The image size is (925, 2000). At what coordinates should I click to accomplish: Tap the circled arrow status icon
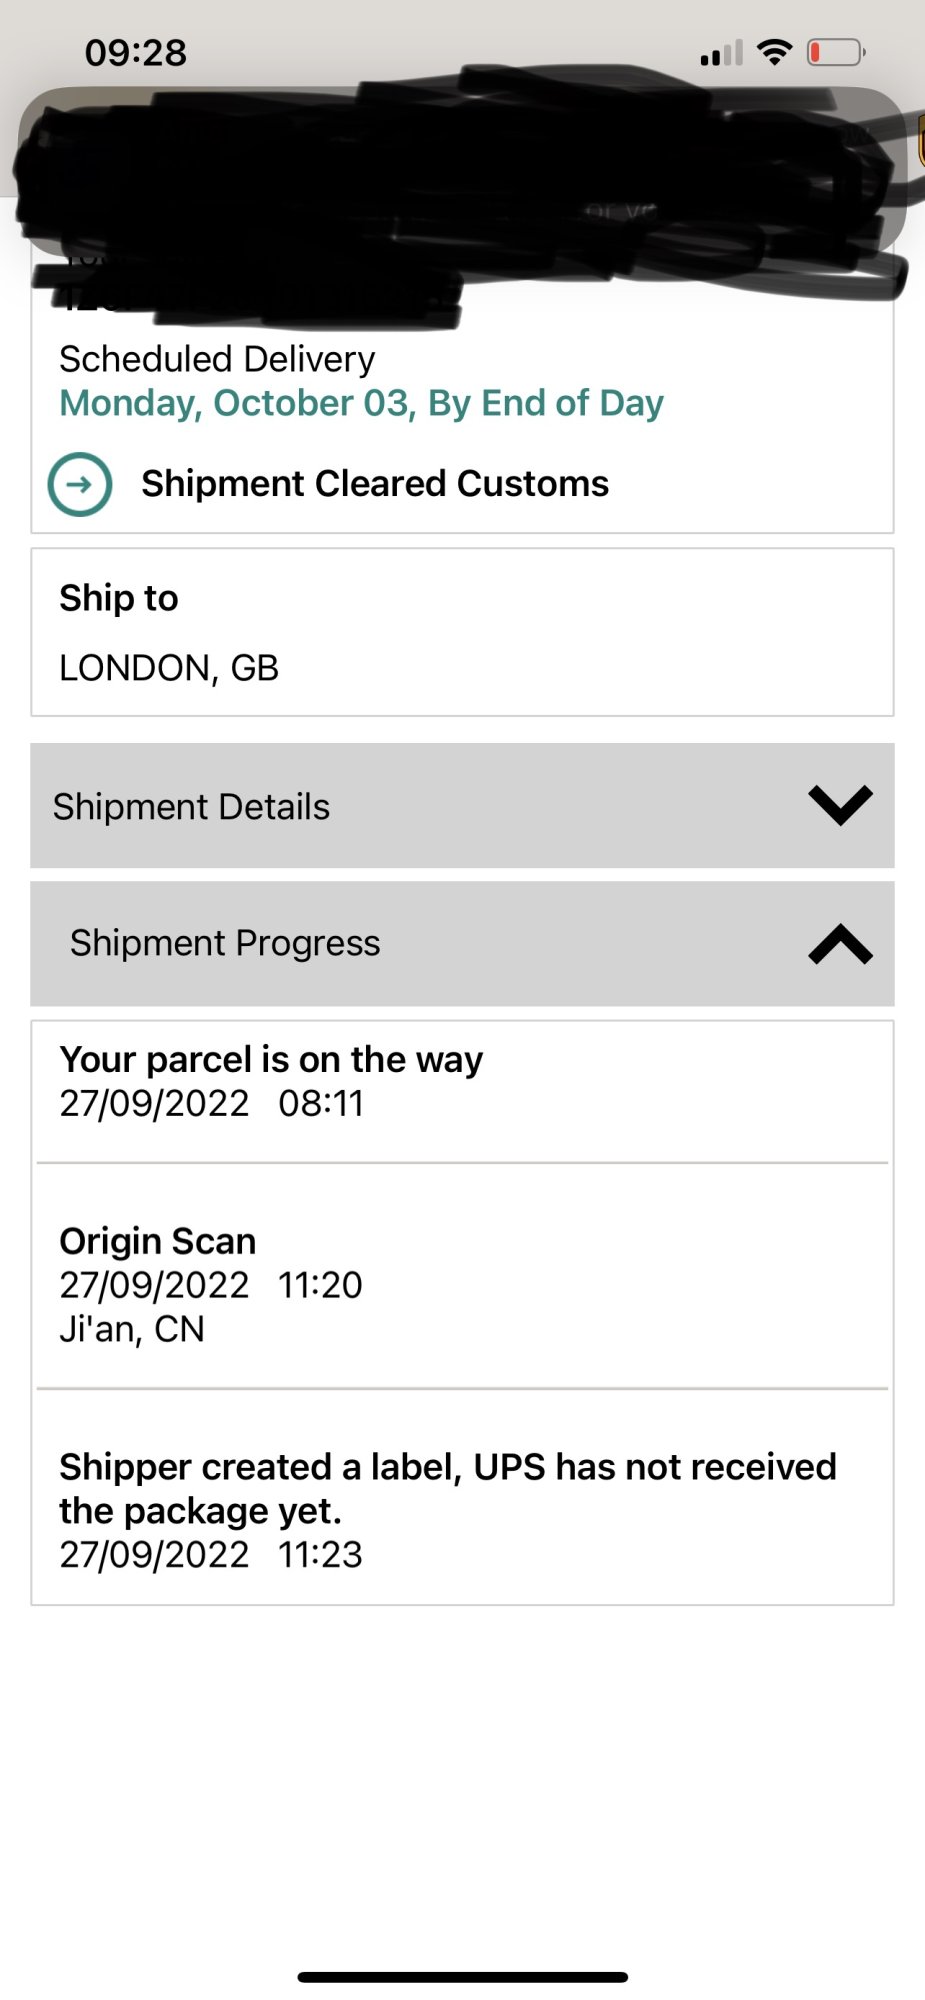tap(80, 485)
